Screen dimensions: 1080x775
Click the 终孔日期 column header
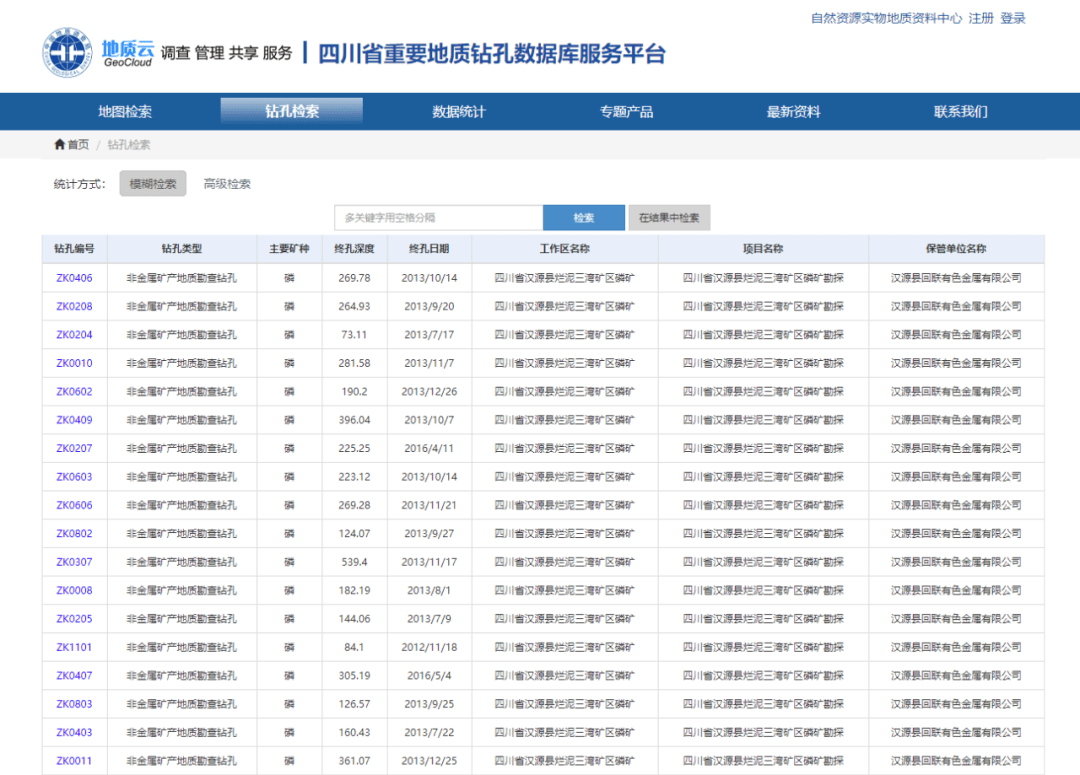429,249
